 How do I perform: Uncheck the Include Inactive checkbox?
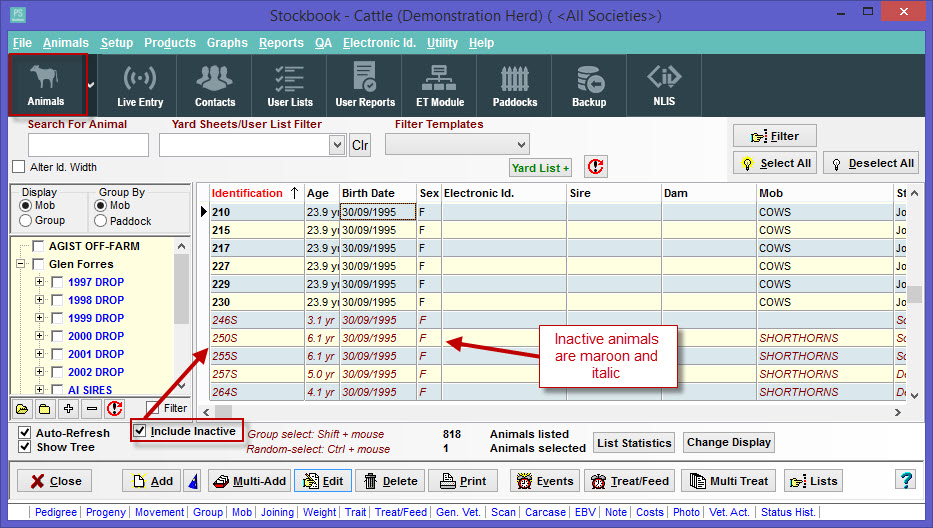coord(140,430)
